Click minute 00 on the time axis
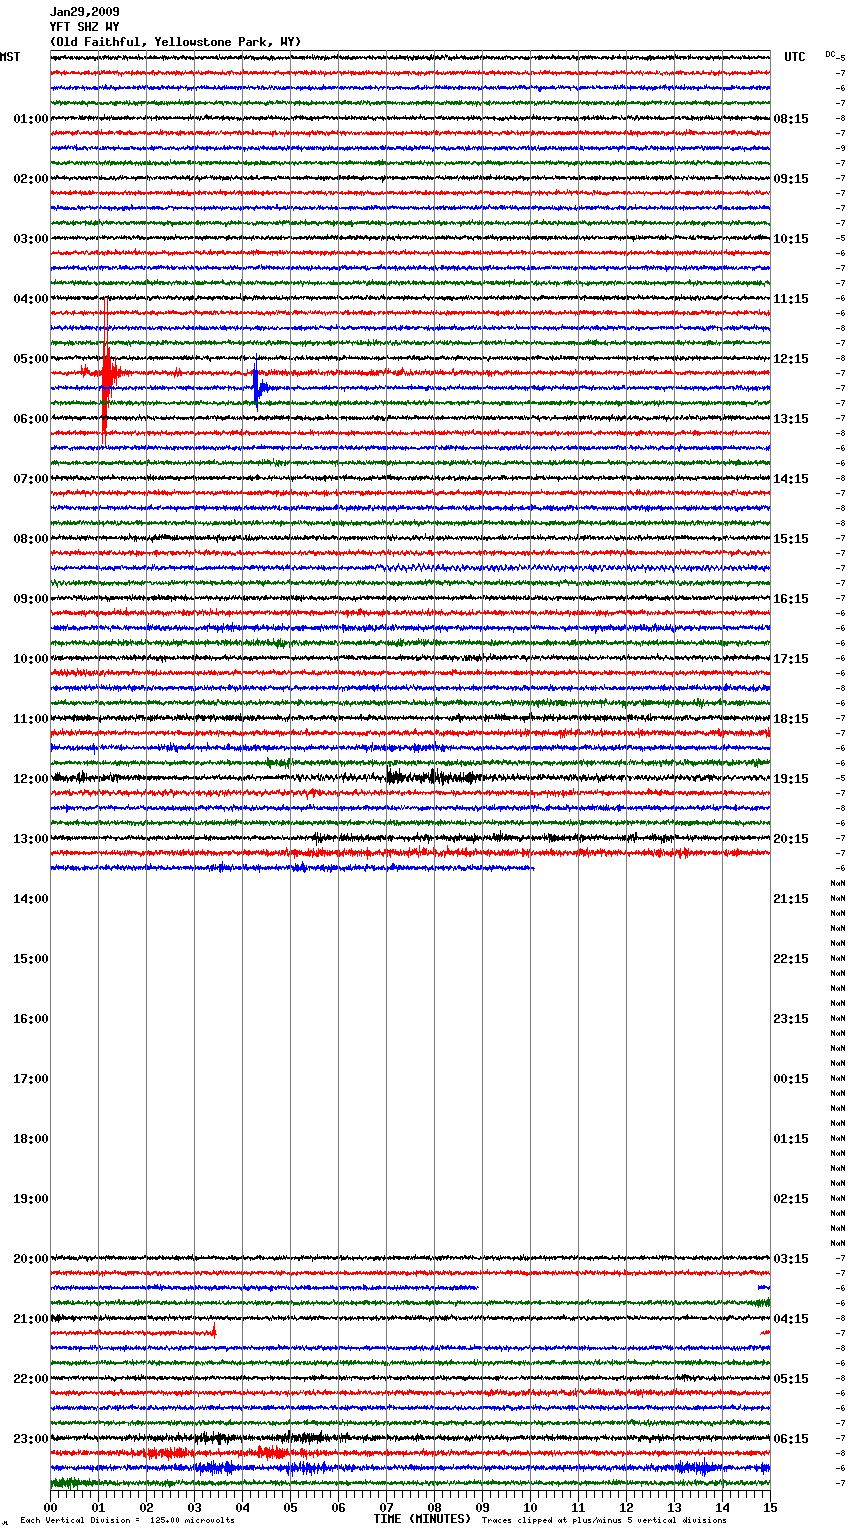The width and height of the screenshot is (850, 1534). coord(50,1507)
